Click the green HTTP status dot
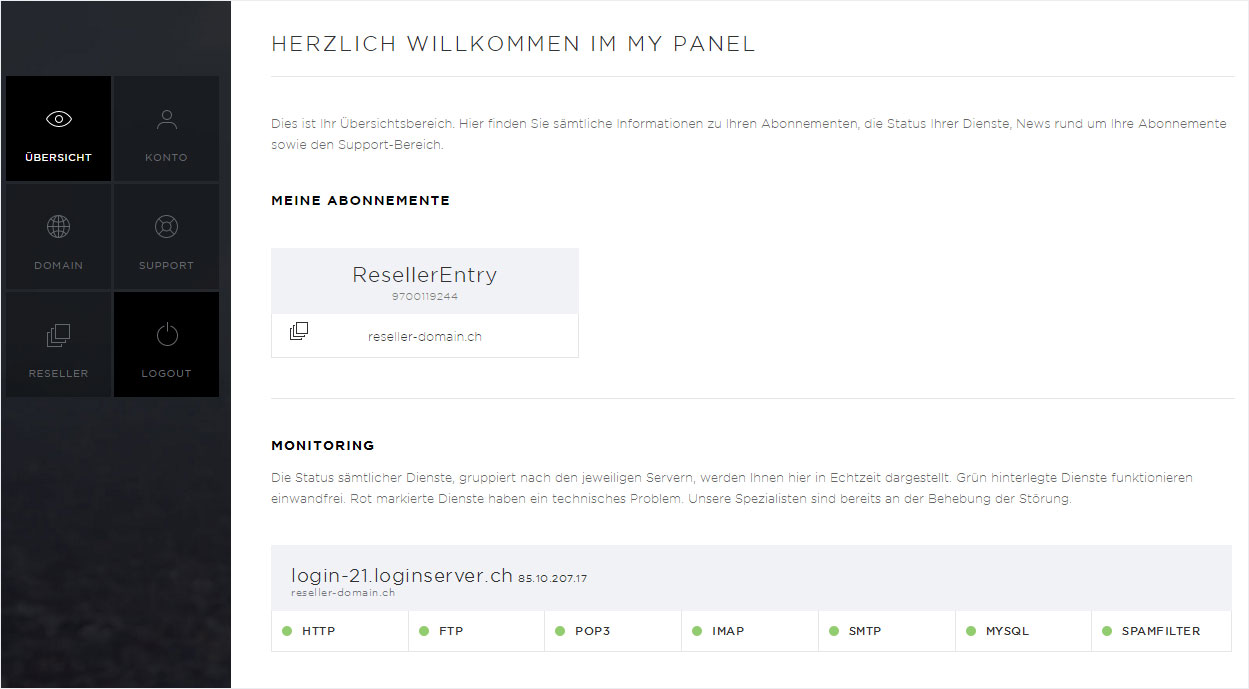Image resolution: width=1249 pixels, height=689 pixels. 287,631
